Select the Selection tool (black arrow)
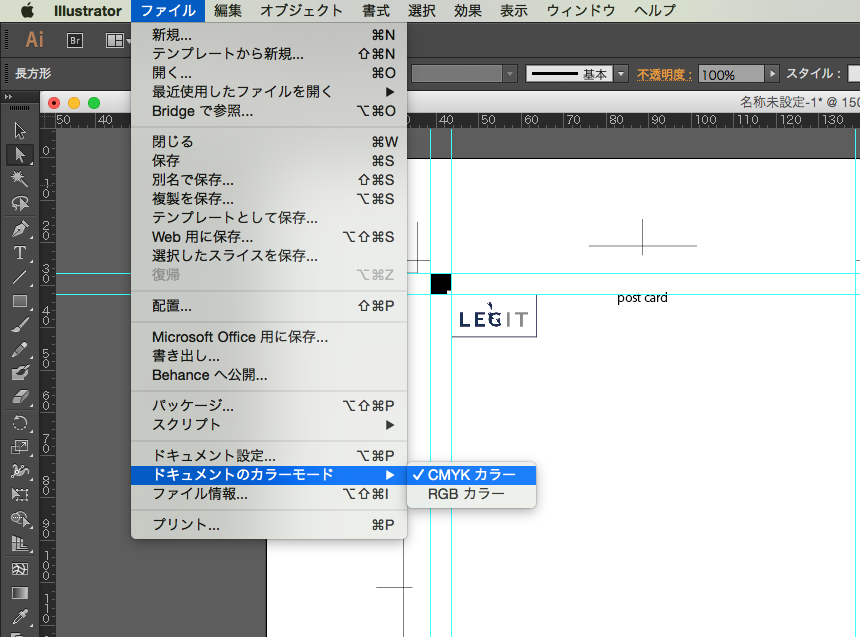The width and height of the screenshot is (860, 637). tap(20, 131)
